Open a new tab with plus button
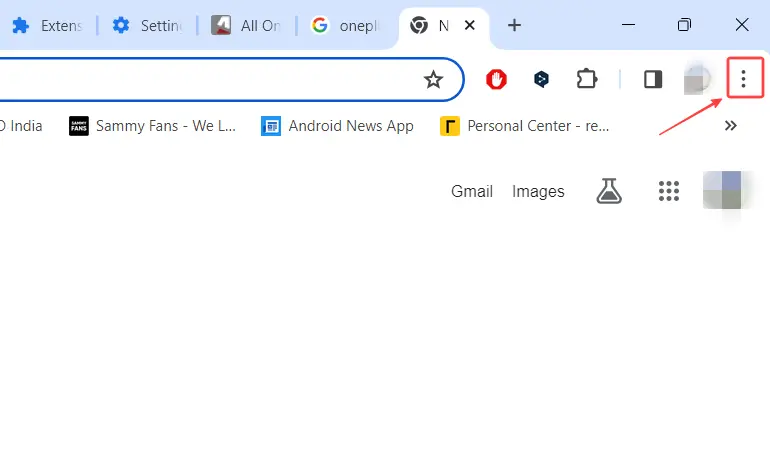 pos(515,25)
